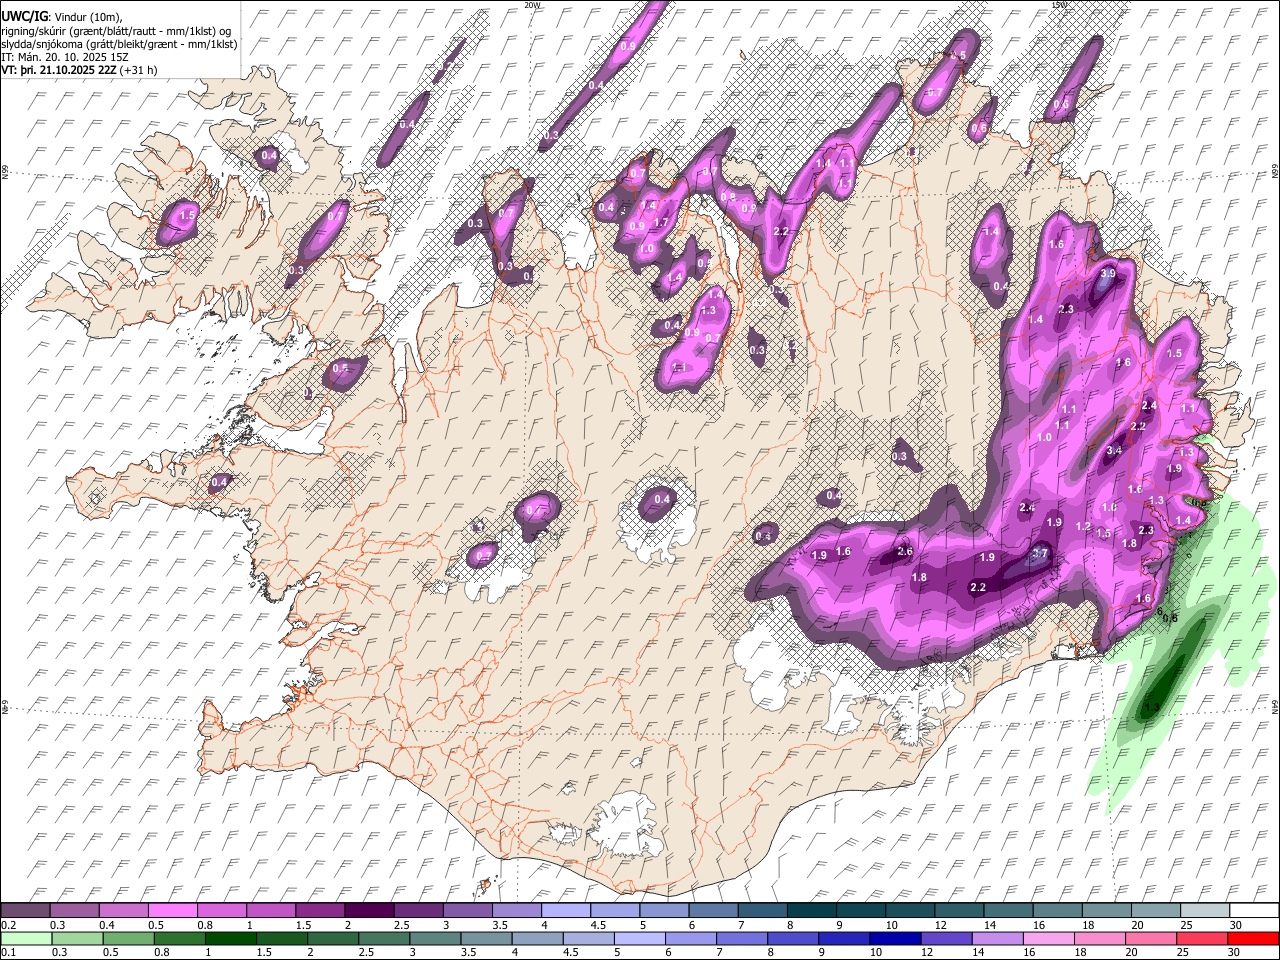Click the 20W longitude label at top
Image resolution: width=1280 pixels, height=960 pixels.
tap(532, 5)
